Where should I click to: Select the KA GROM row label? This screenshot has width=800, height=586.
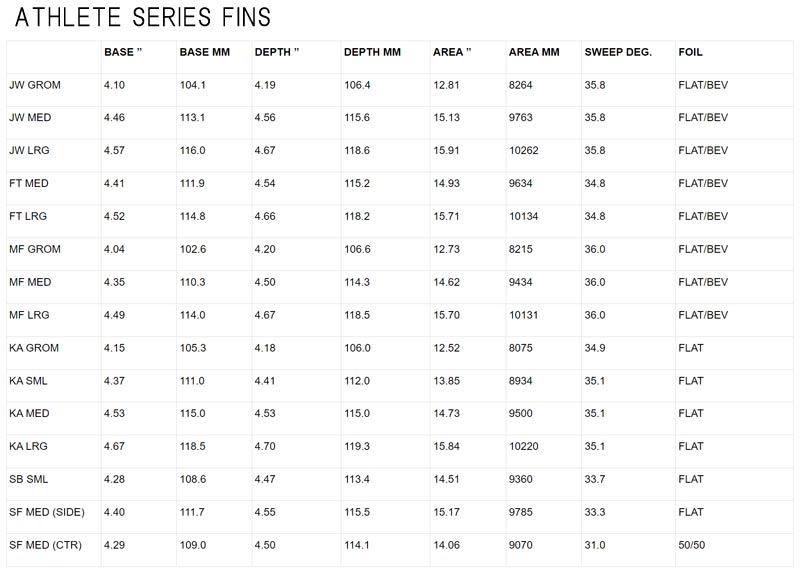pos(34,348)
